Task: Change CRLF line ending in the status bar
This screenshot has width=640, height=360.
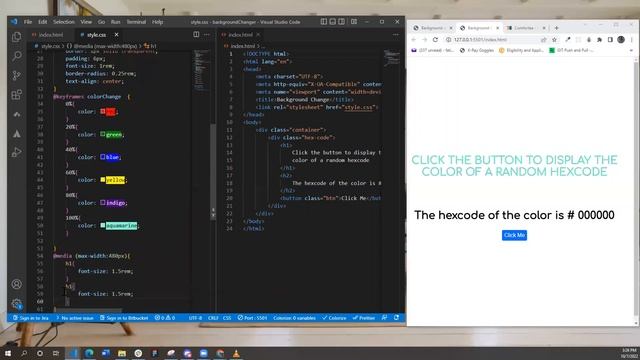Action: click(213, 318)
